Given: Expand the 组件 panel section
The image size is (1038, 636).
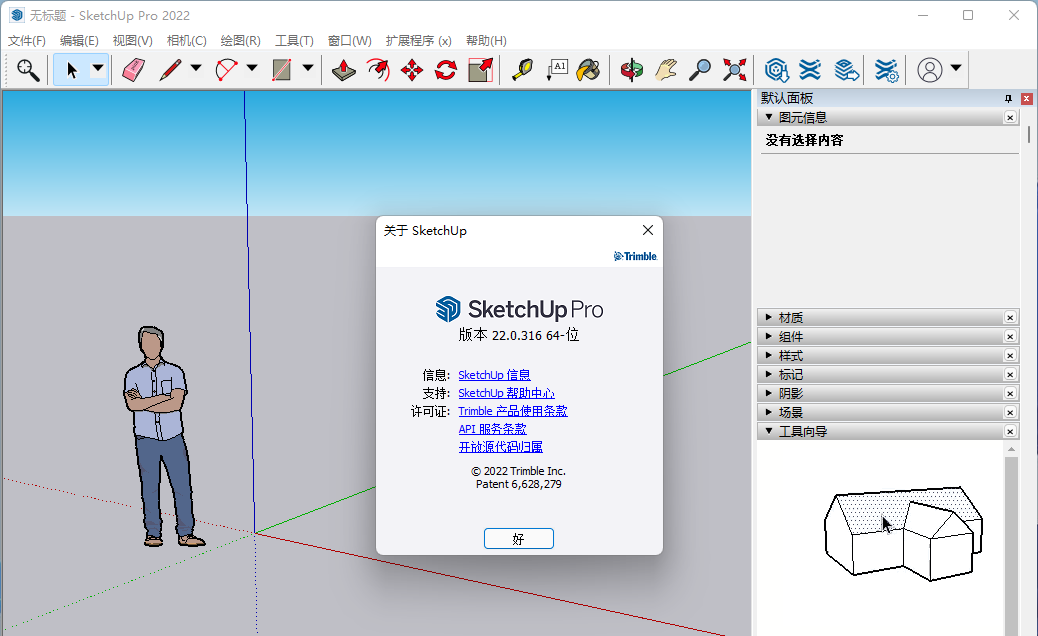Looking at the screenshot, I should pyautogui.click(x=769, y=336).
